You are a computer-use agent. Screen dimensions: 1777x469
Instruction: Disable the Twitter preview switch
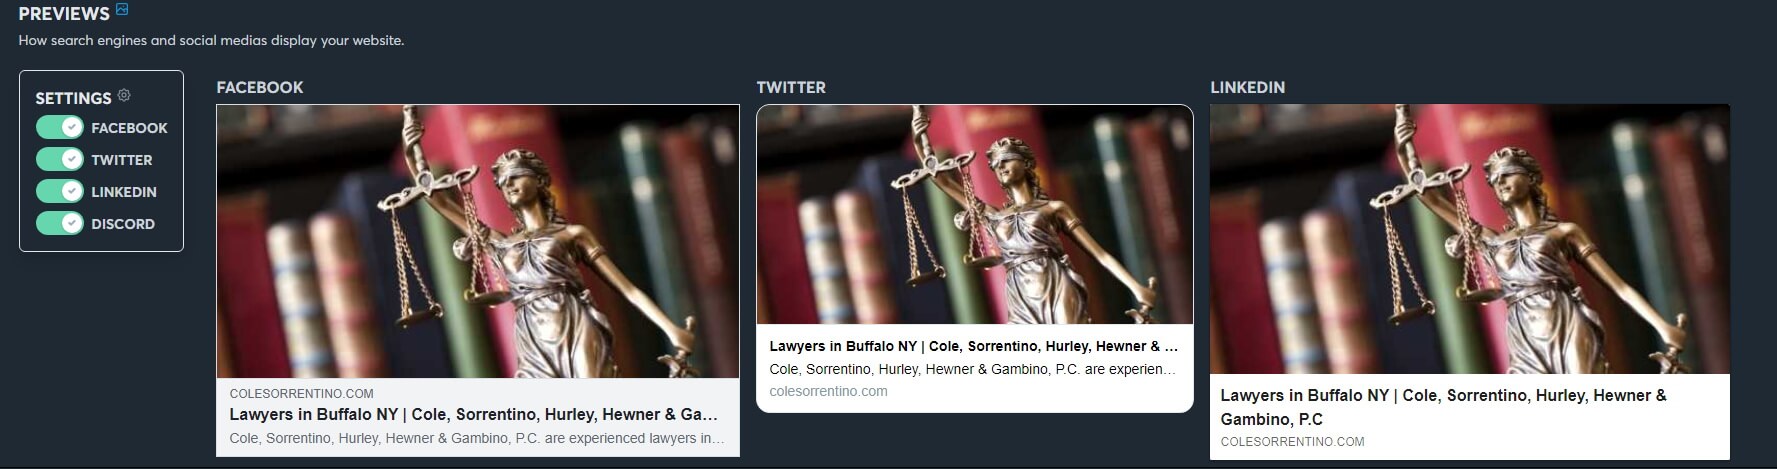60,159
